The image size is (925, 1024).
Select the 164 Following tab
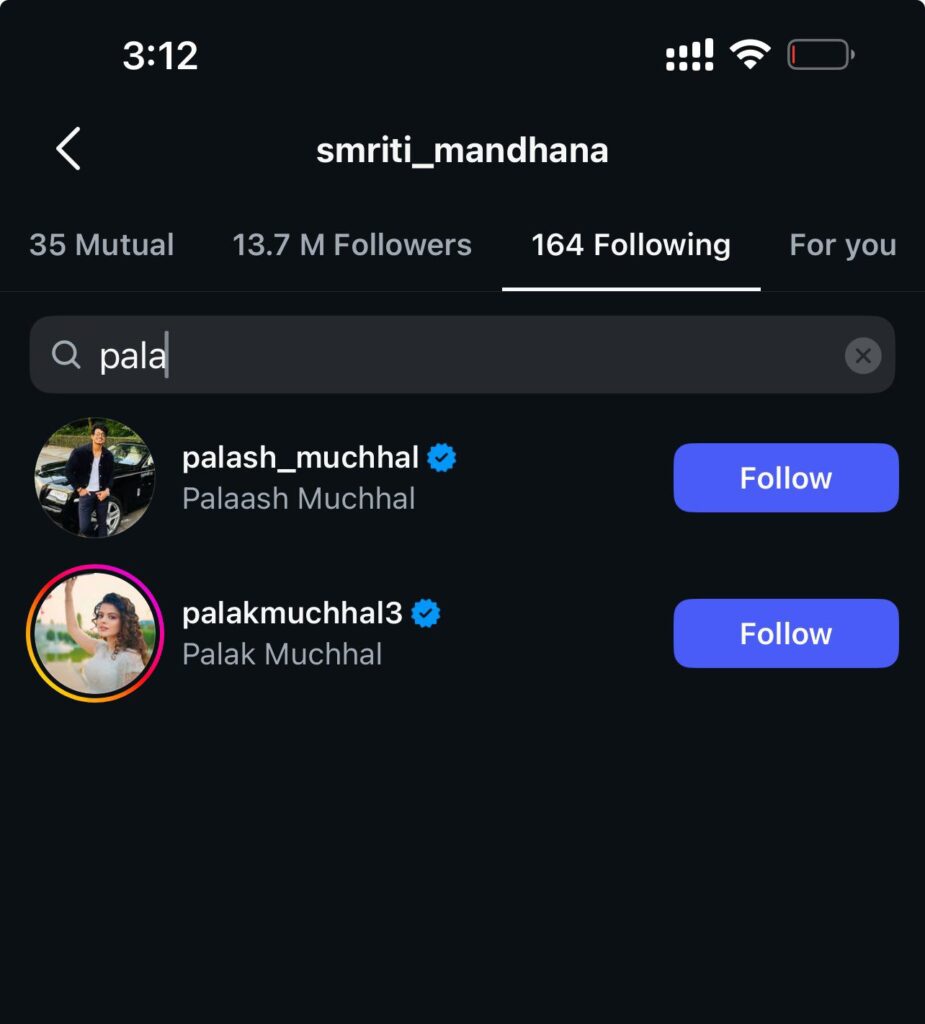pyautogui.click(x=631, y=245)
